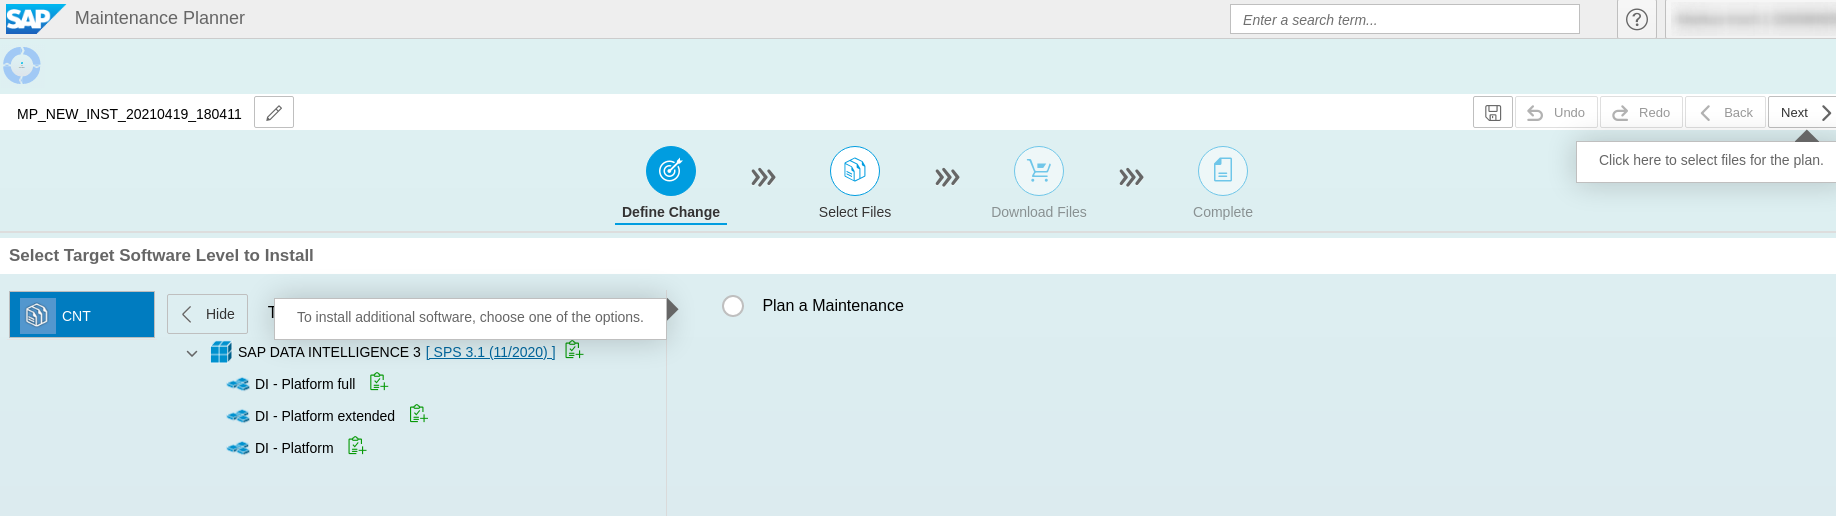Select the DI - Platform full item

[305, 384]
